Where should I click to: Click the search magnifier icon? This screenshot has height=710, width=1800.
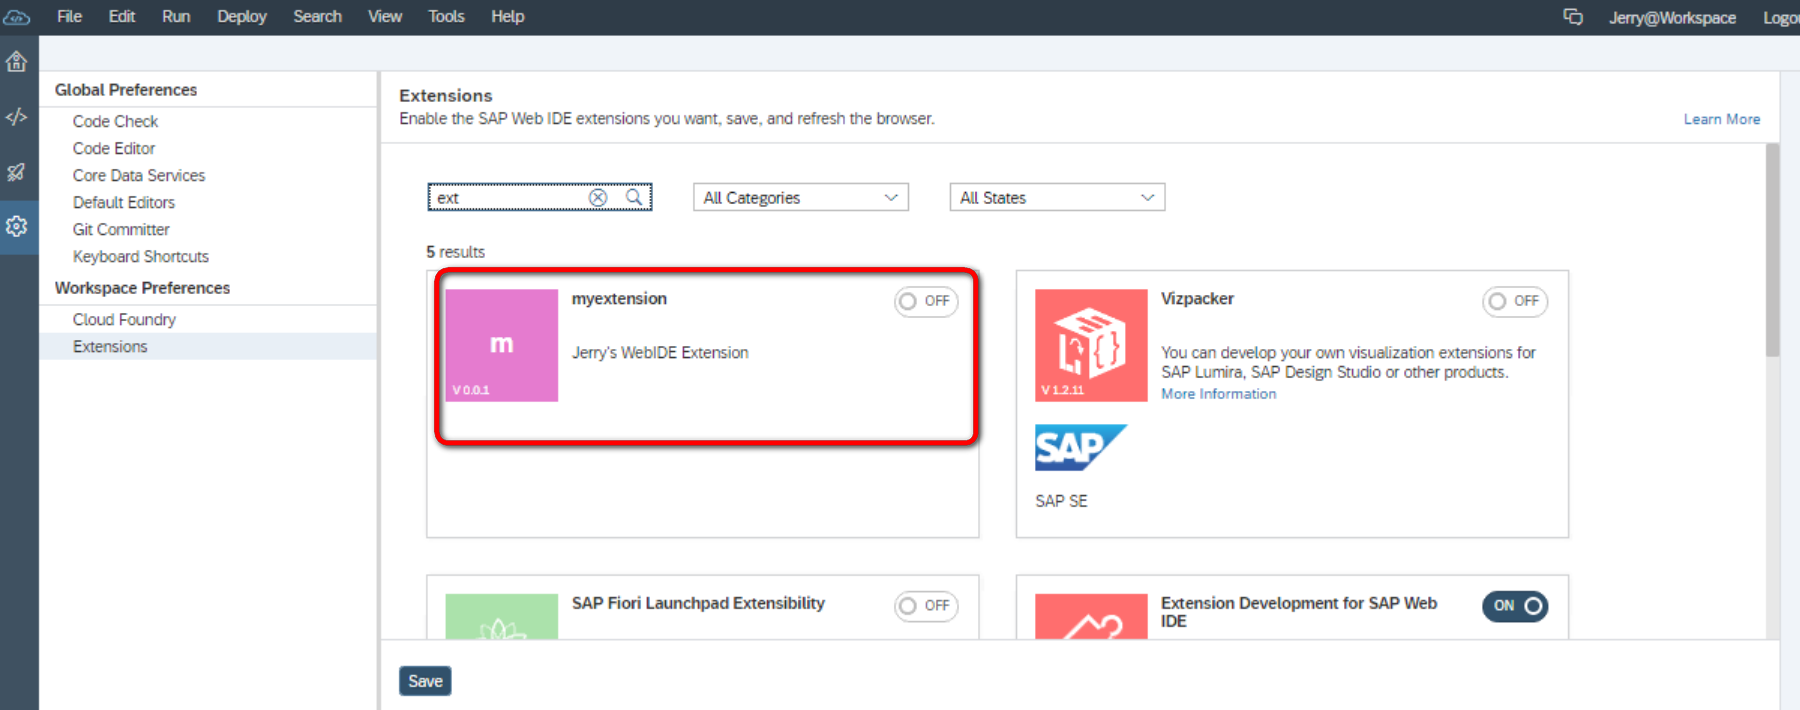tap(634, 197)
